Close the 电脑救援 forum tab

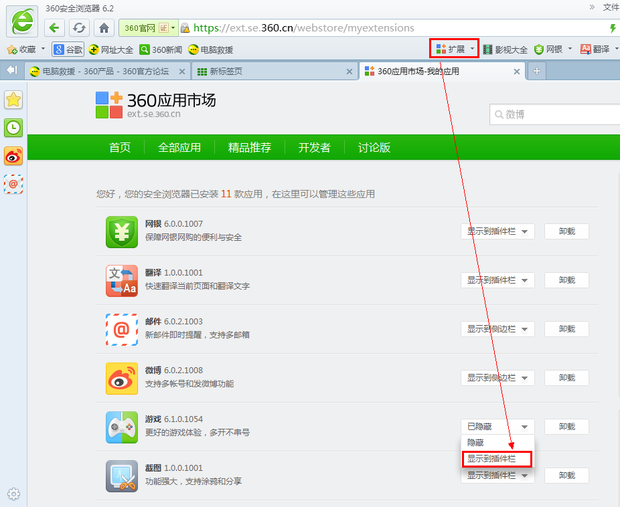[x=182, y=72]
